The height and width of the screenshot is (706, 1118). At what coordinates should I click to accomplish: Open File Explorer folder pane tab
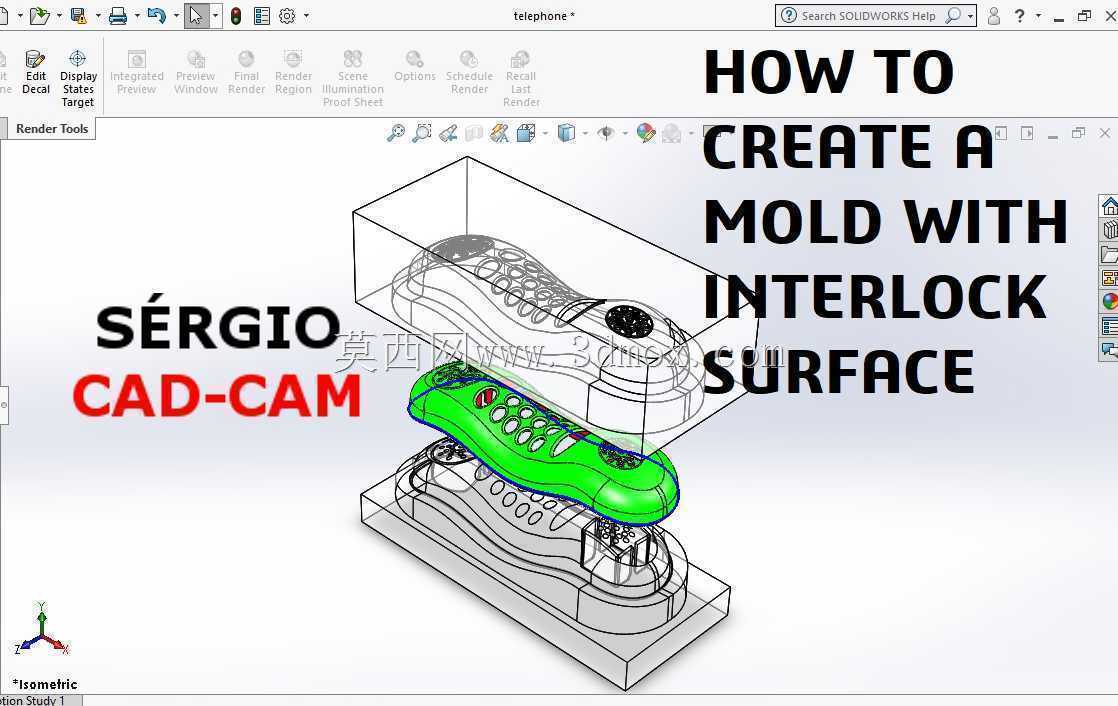coord(1109,254)
